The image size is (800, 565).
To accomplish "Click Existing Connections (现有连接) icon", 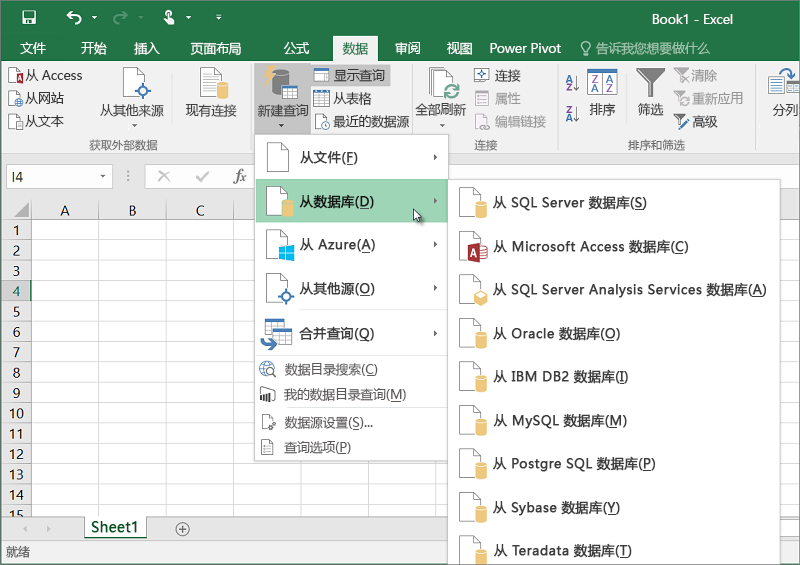I will (x=213, y=83).
